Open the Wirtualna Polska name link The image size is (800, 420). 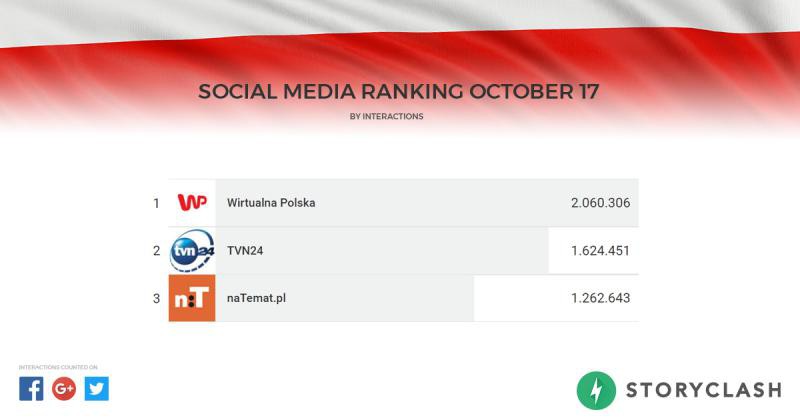coord(271,203)
